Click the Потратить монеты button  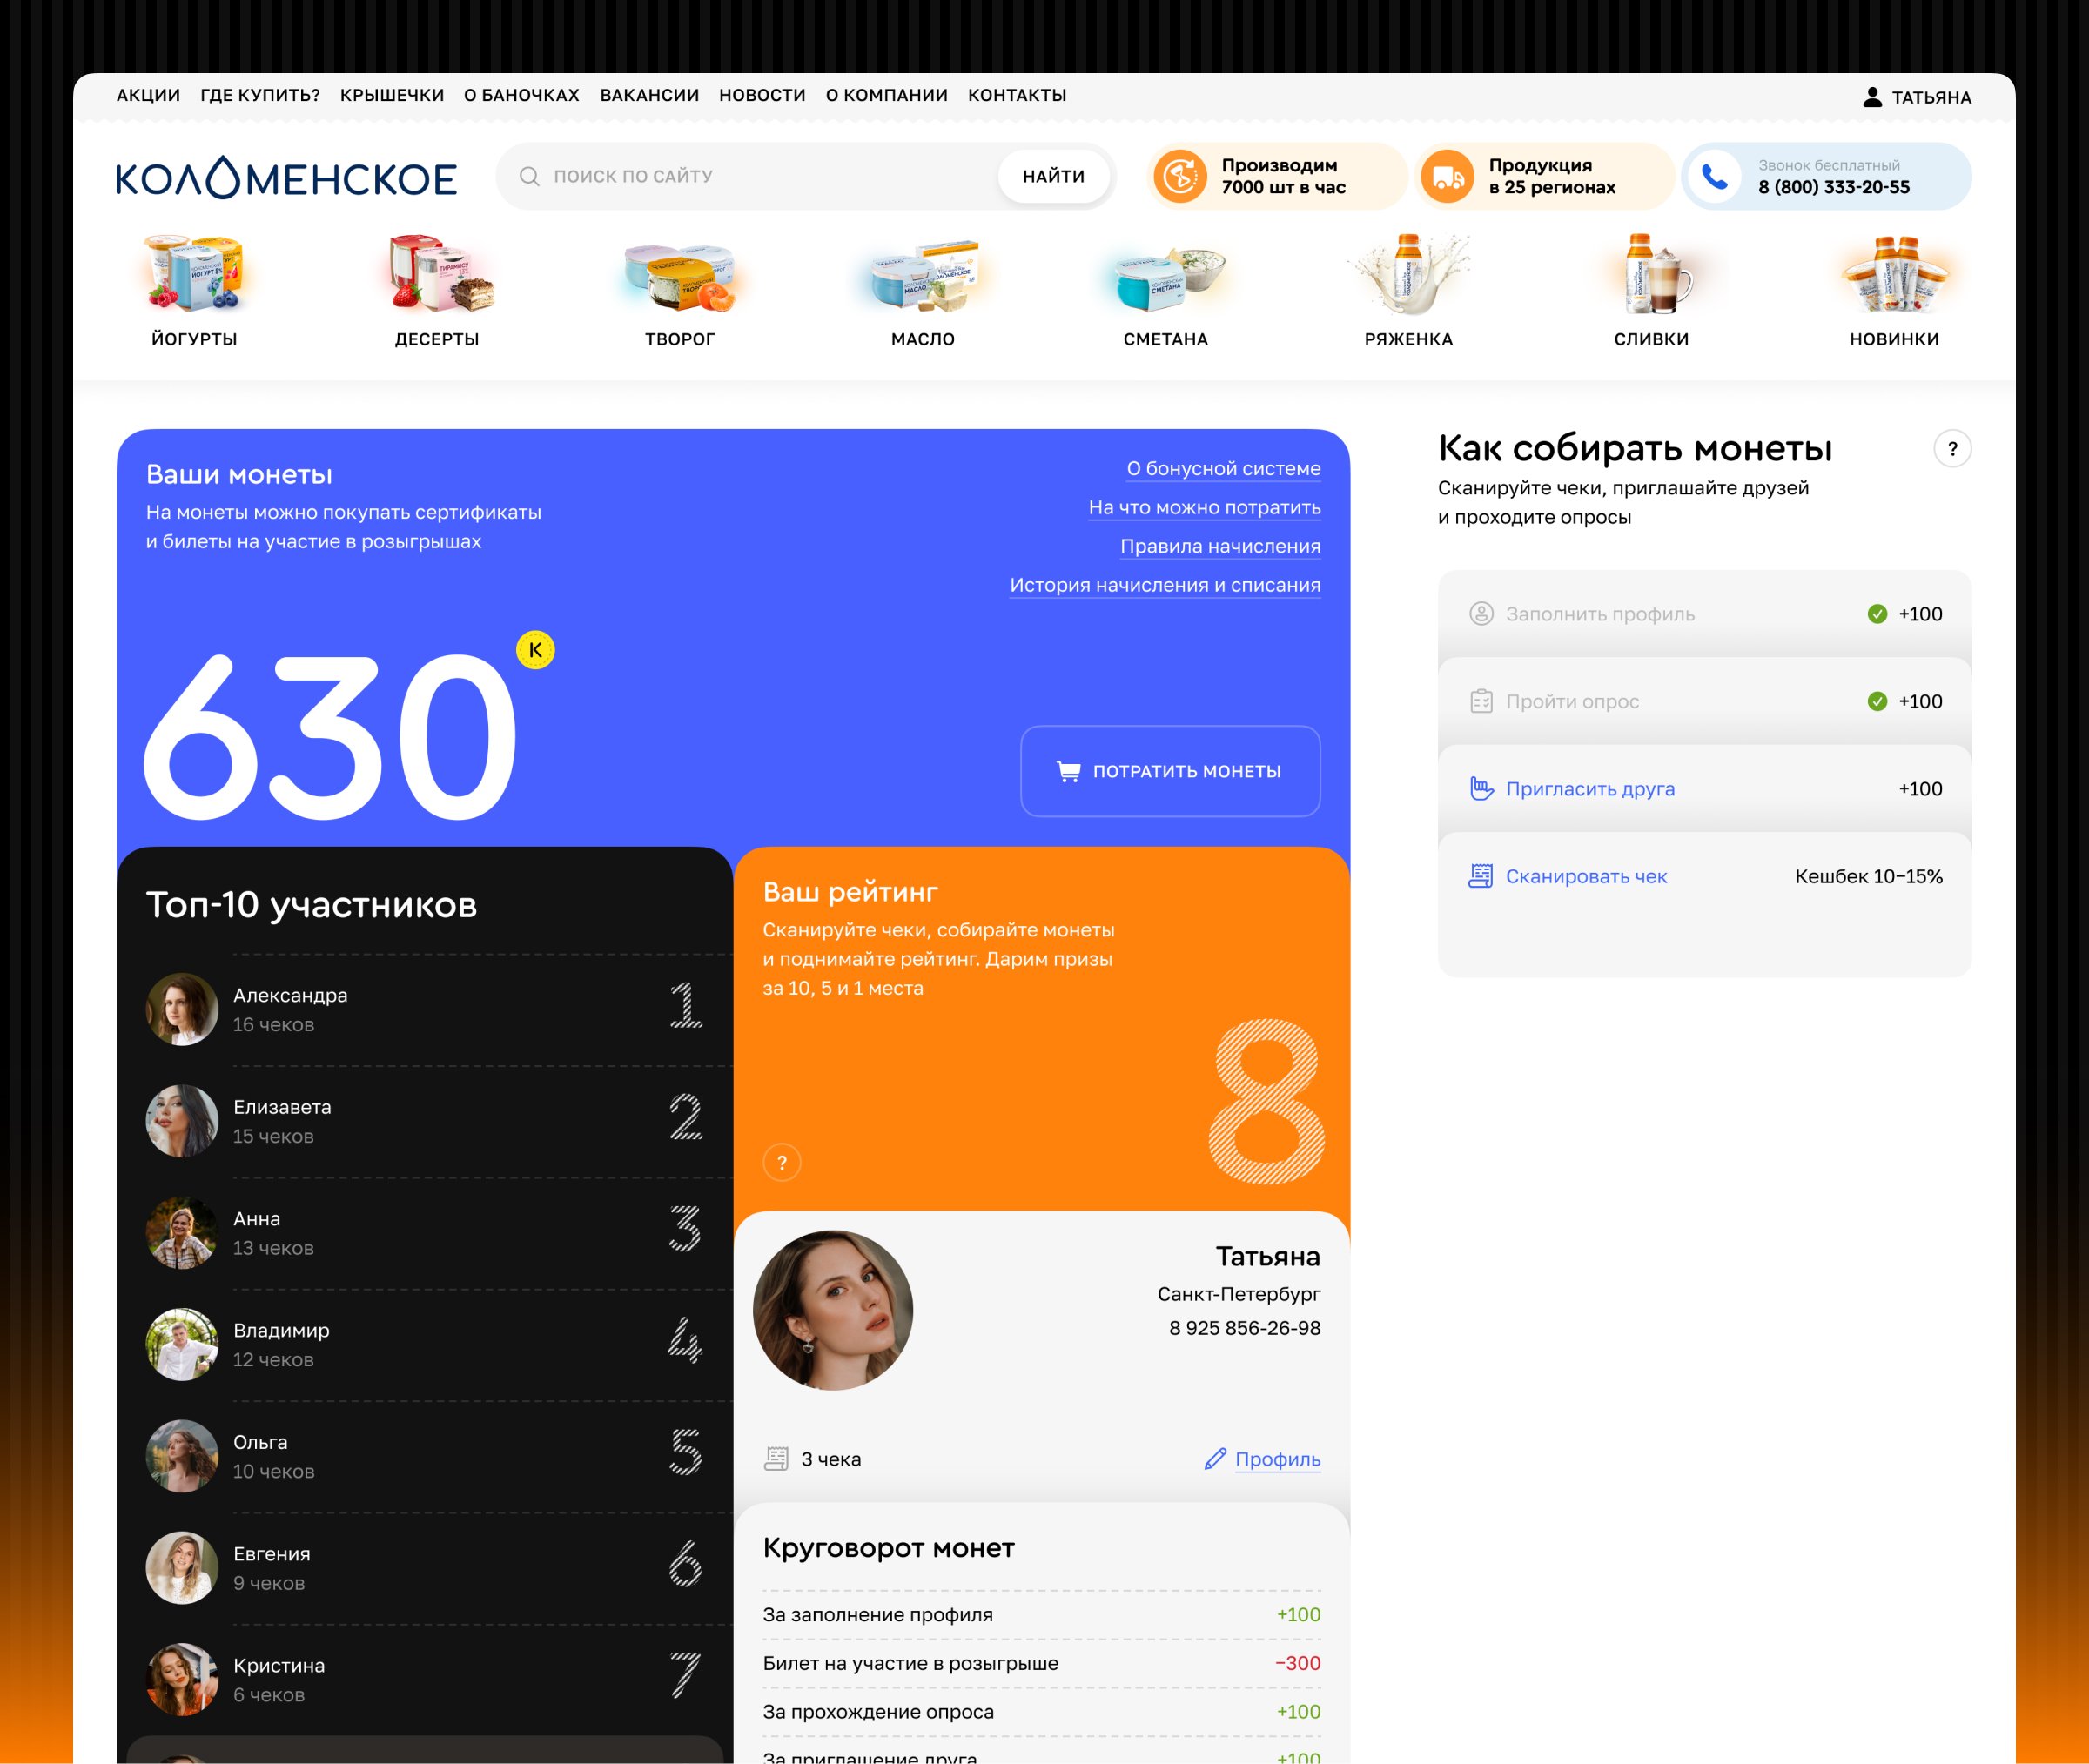[x=1170, y=771]
